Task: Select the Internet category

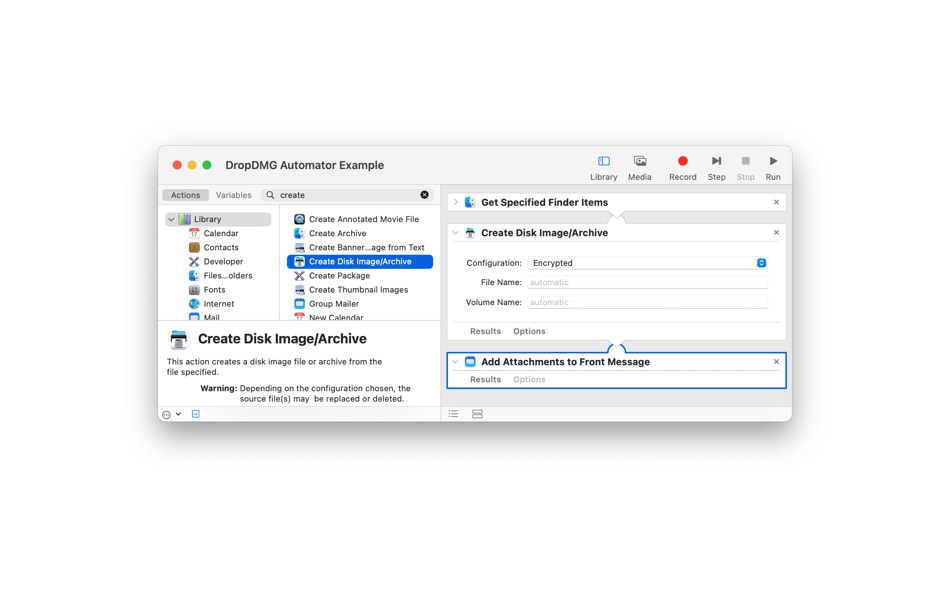Action: (x=219, y=304)
